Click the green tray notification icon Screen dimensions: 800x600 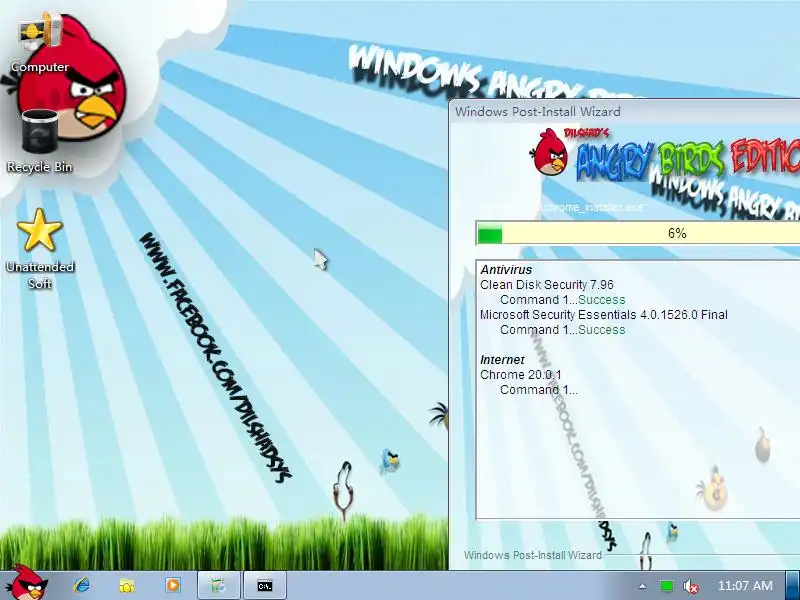coord(666,586)
